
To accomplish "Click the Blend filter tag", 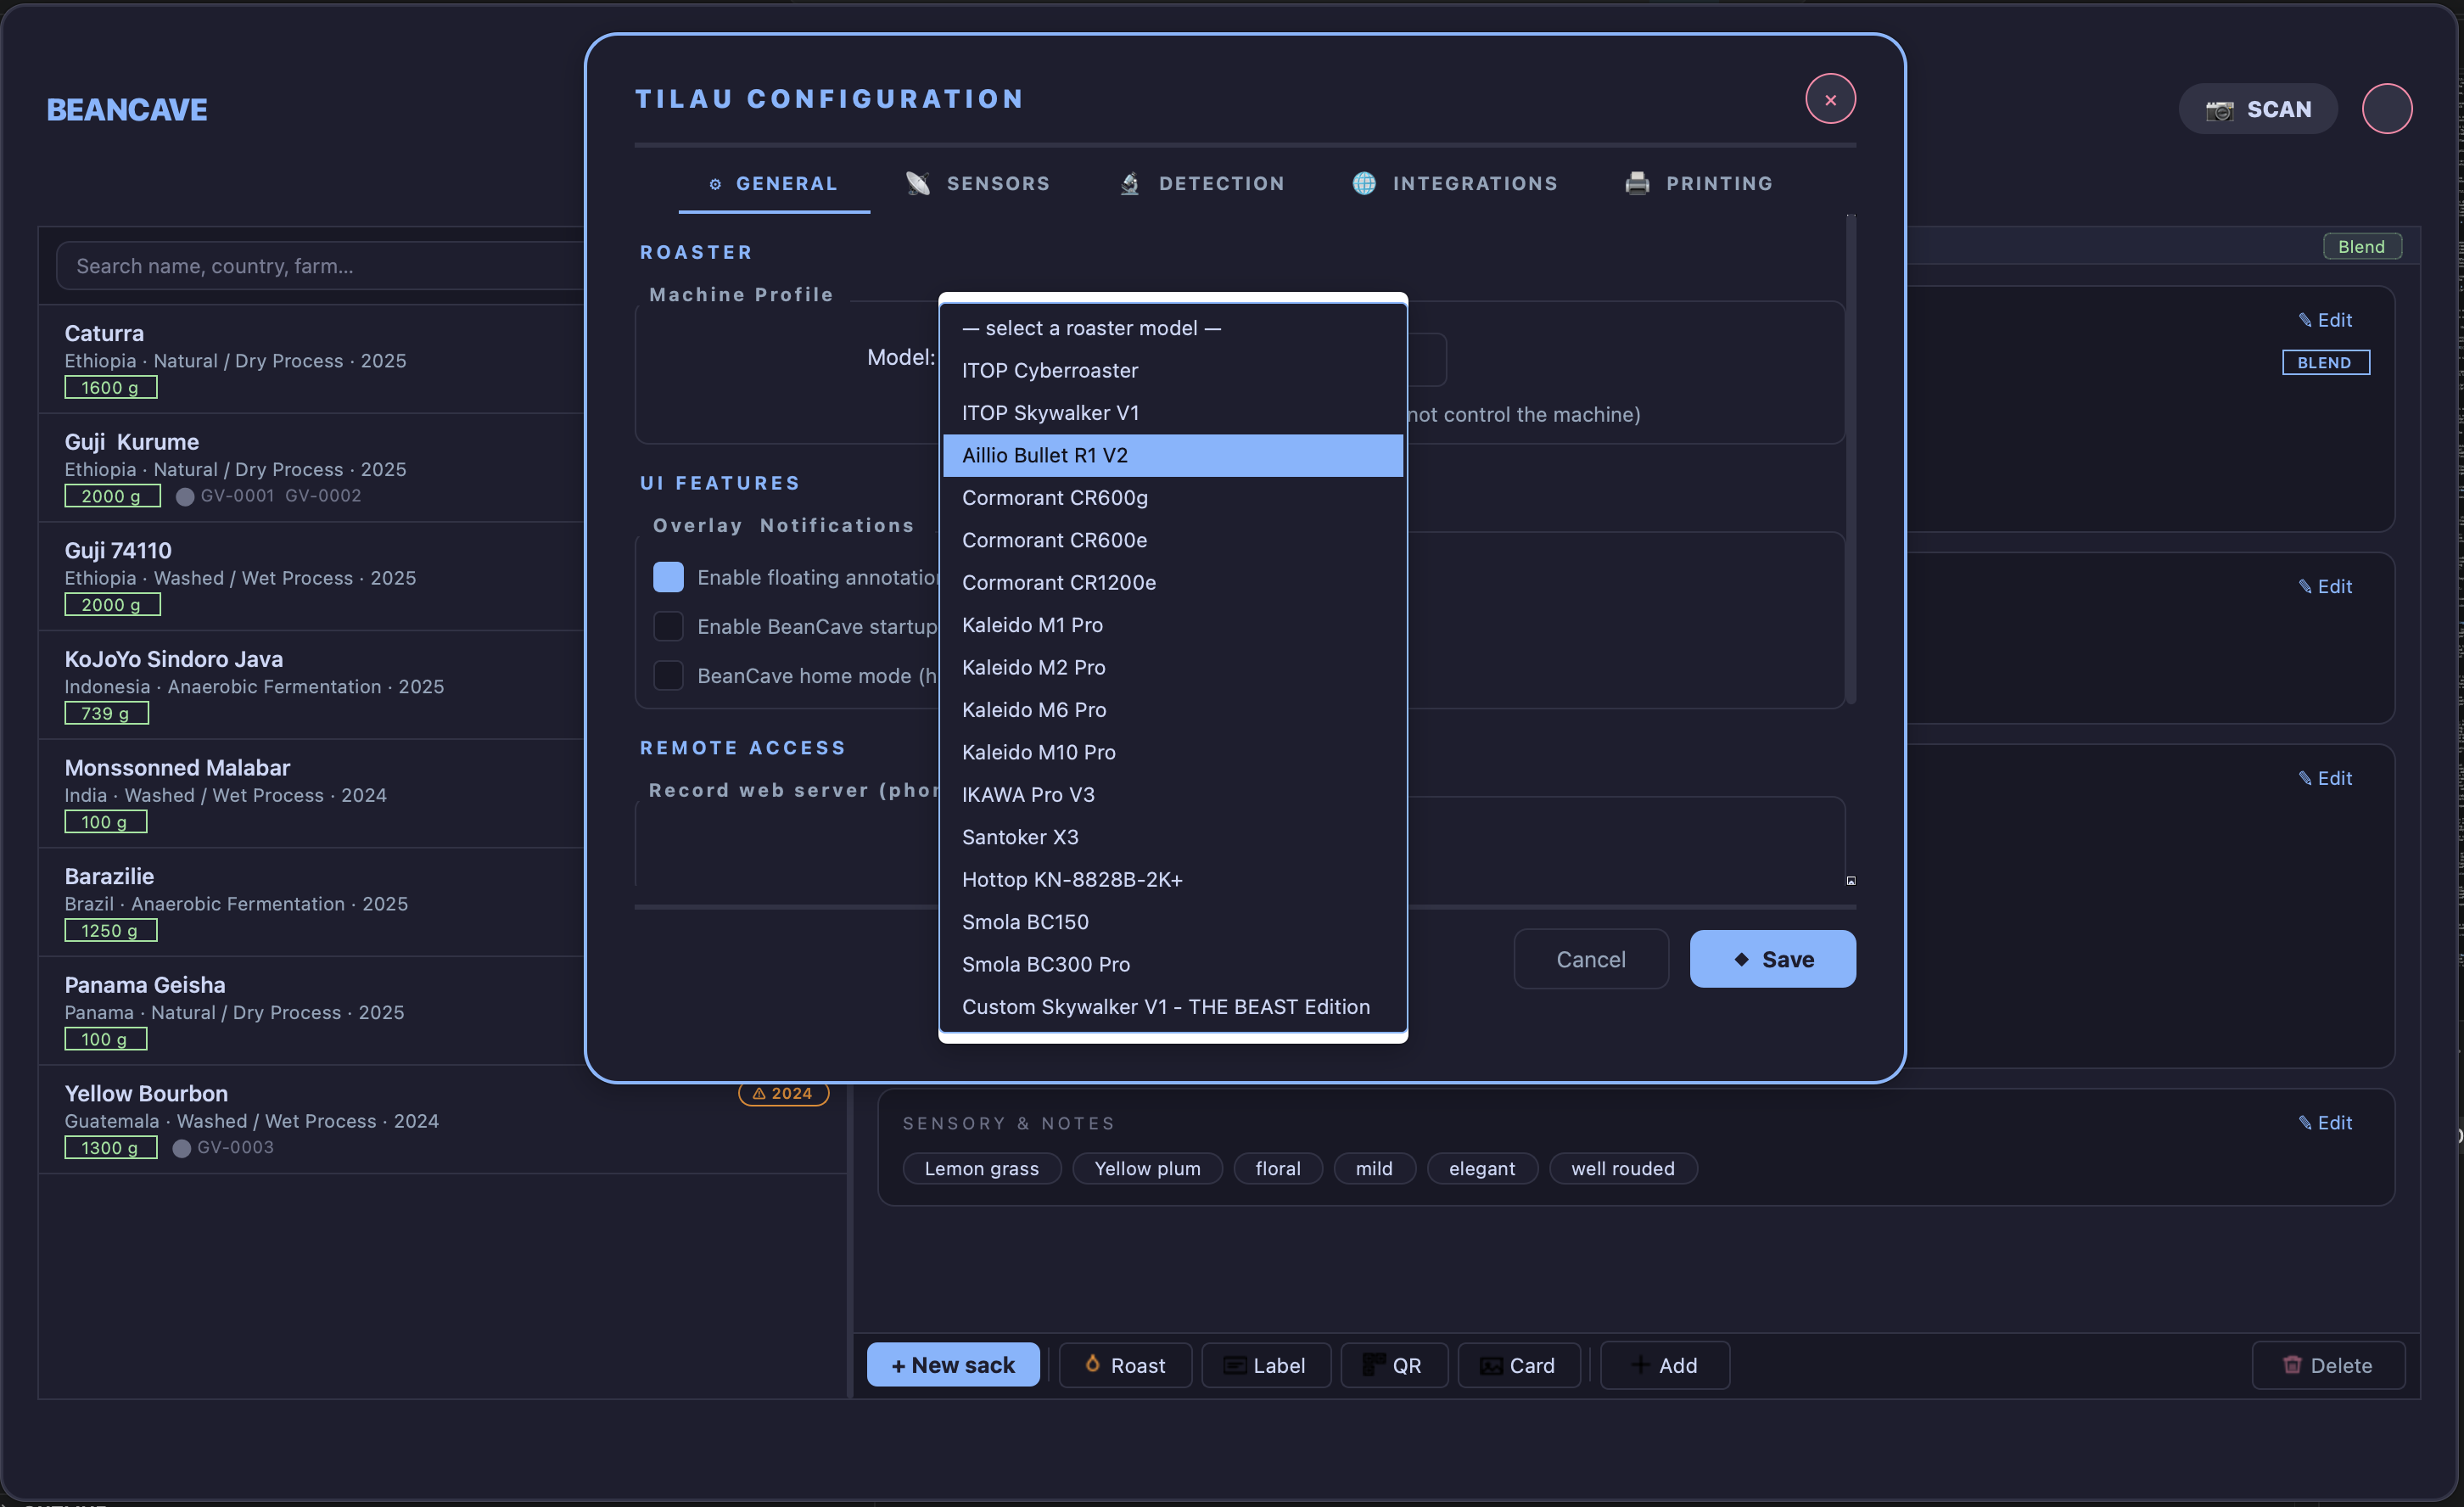I will point(2361,246).
